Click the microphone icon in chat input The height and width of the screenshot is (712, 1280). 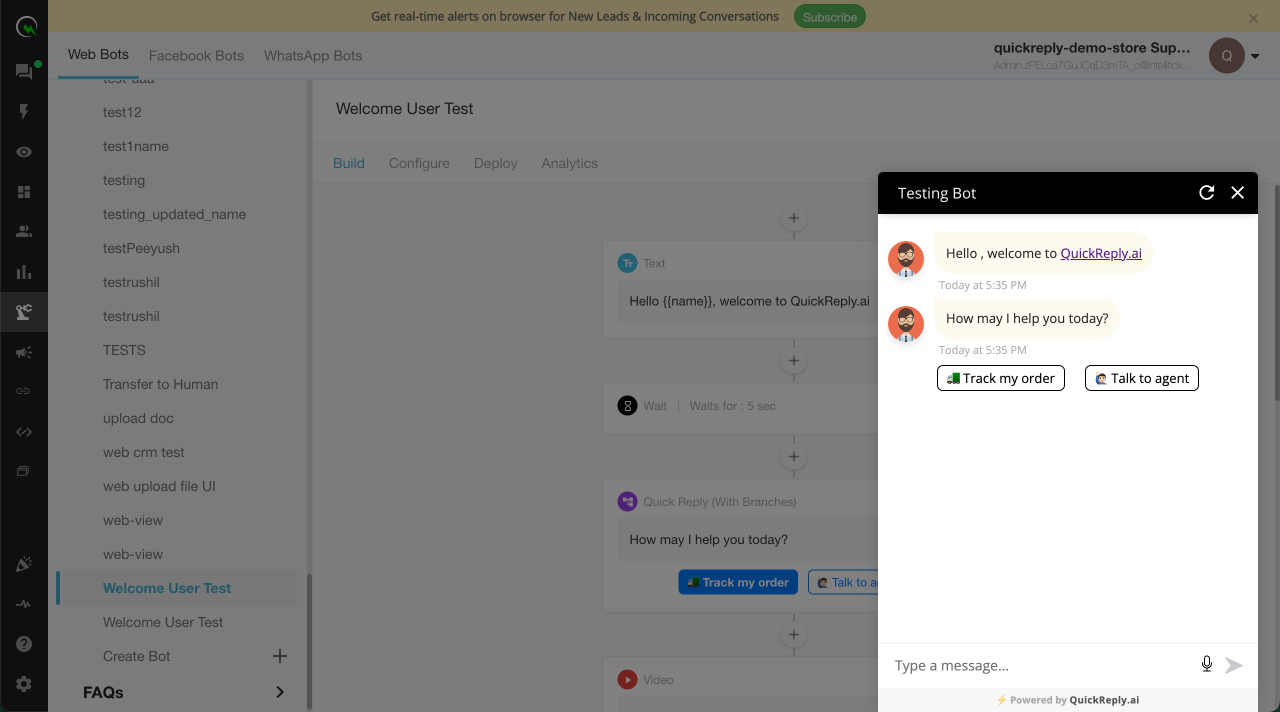[x=1206, y=664]
